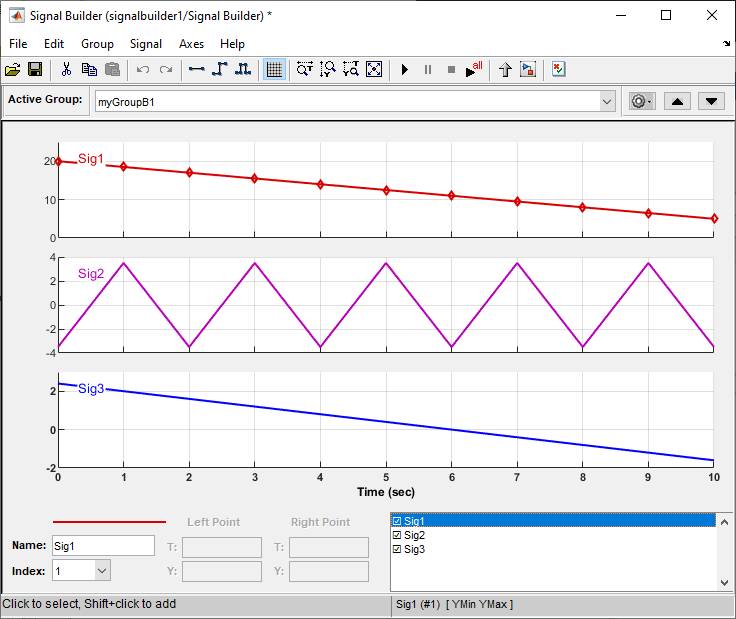
Task: Save with the floppy disk icon
Action: coord(35,70)
